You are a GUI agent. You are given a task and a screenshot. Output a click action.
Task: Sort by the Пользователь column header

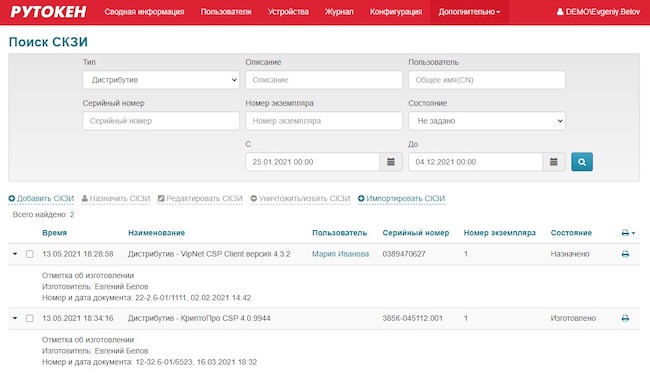[340, 233]
